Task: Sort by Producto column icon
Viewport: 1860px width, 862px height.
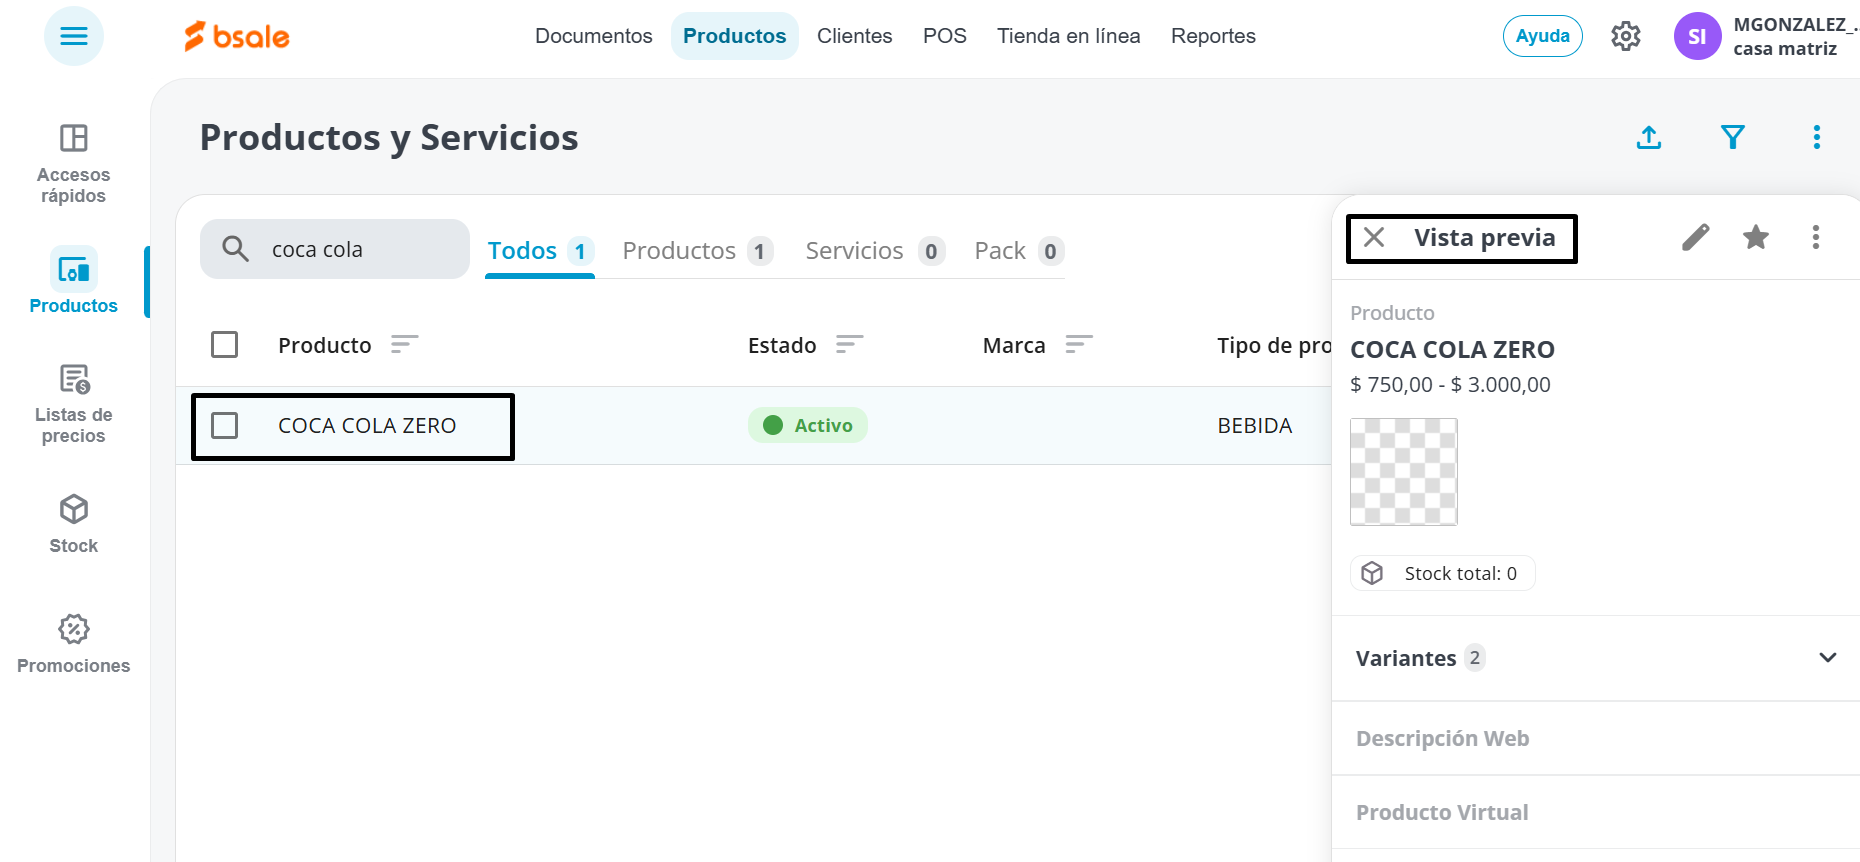Action: click(404, 345)
